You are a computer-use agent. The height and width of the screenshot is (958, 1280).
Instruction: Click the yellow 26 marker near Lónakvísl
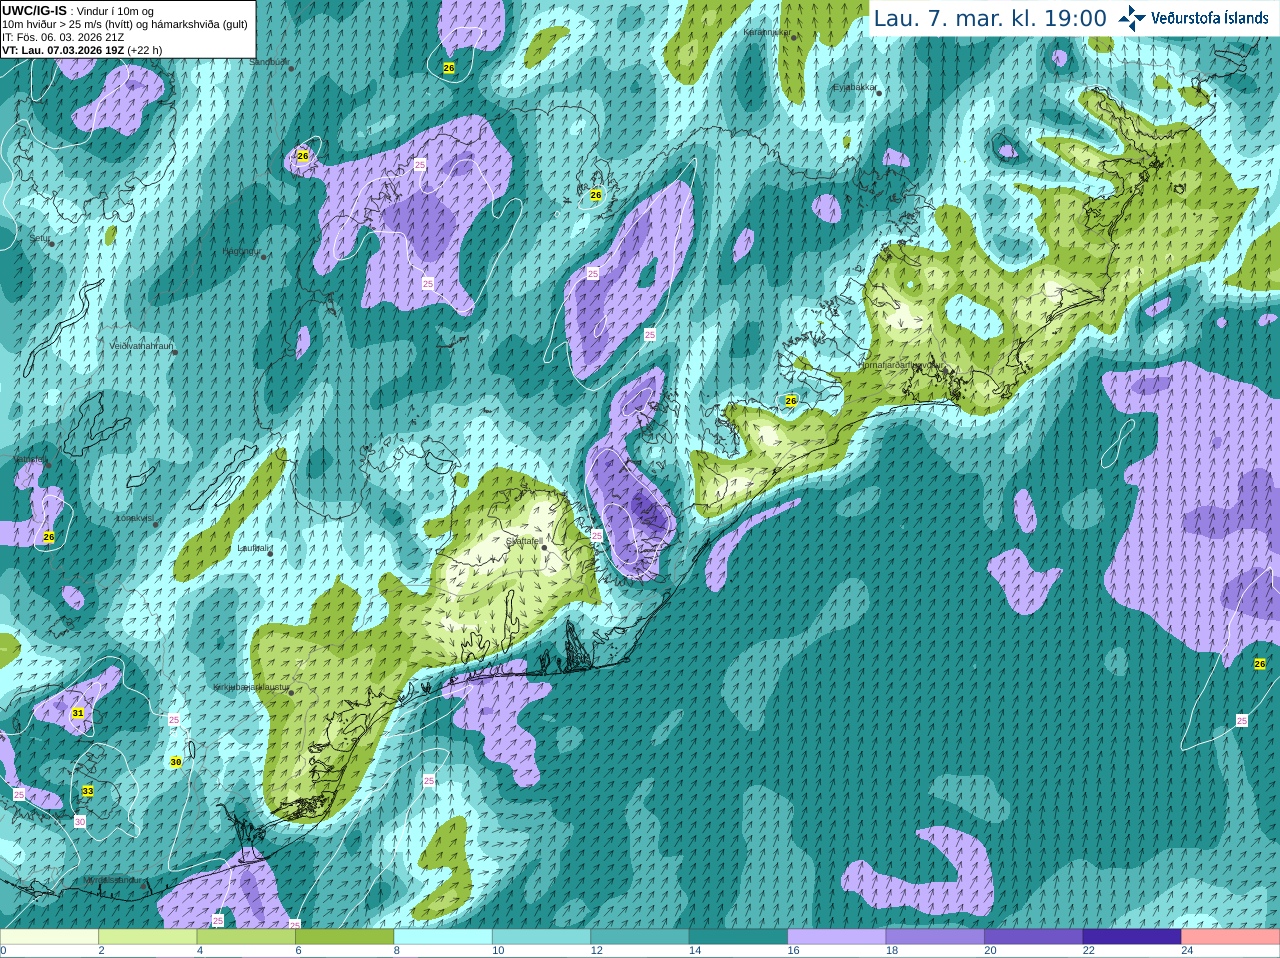pos(49,537)
